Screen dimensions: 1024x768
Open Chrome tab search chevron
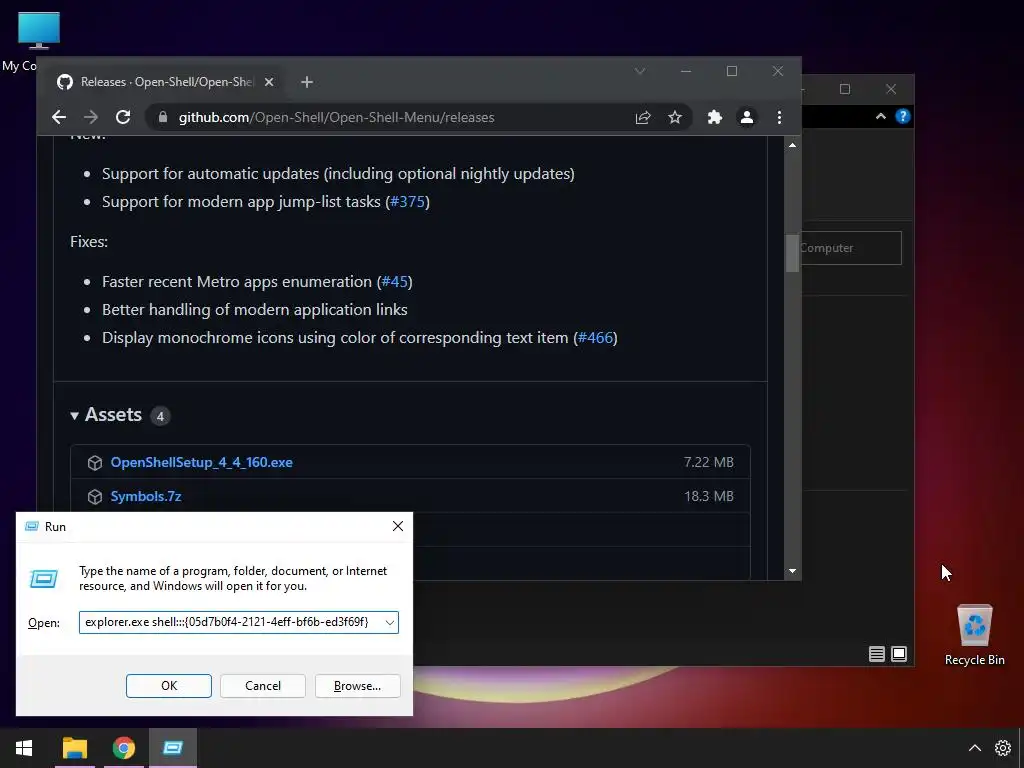(640, 71)
